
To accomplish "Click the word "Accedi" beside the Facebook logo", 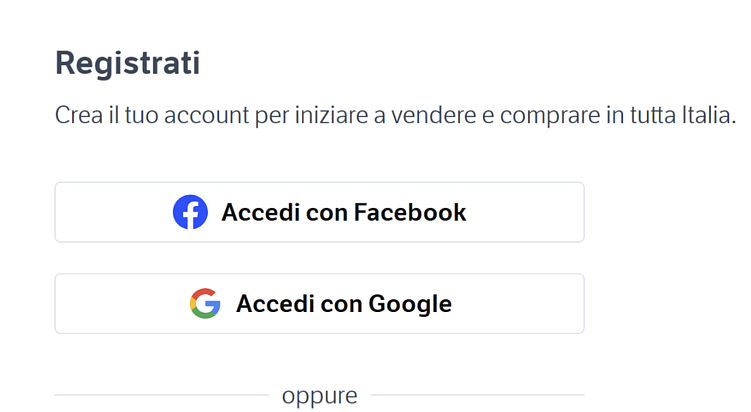I will (x=254, y=212).
